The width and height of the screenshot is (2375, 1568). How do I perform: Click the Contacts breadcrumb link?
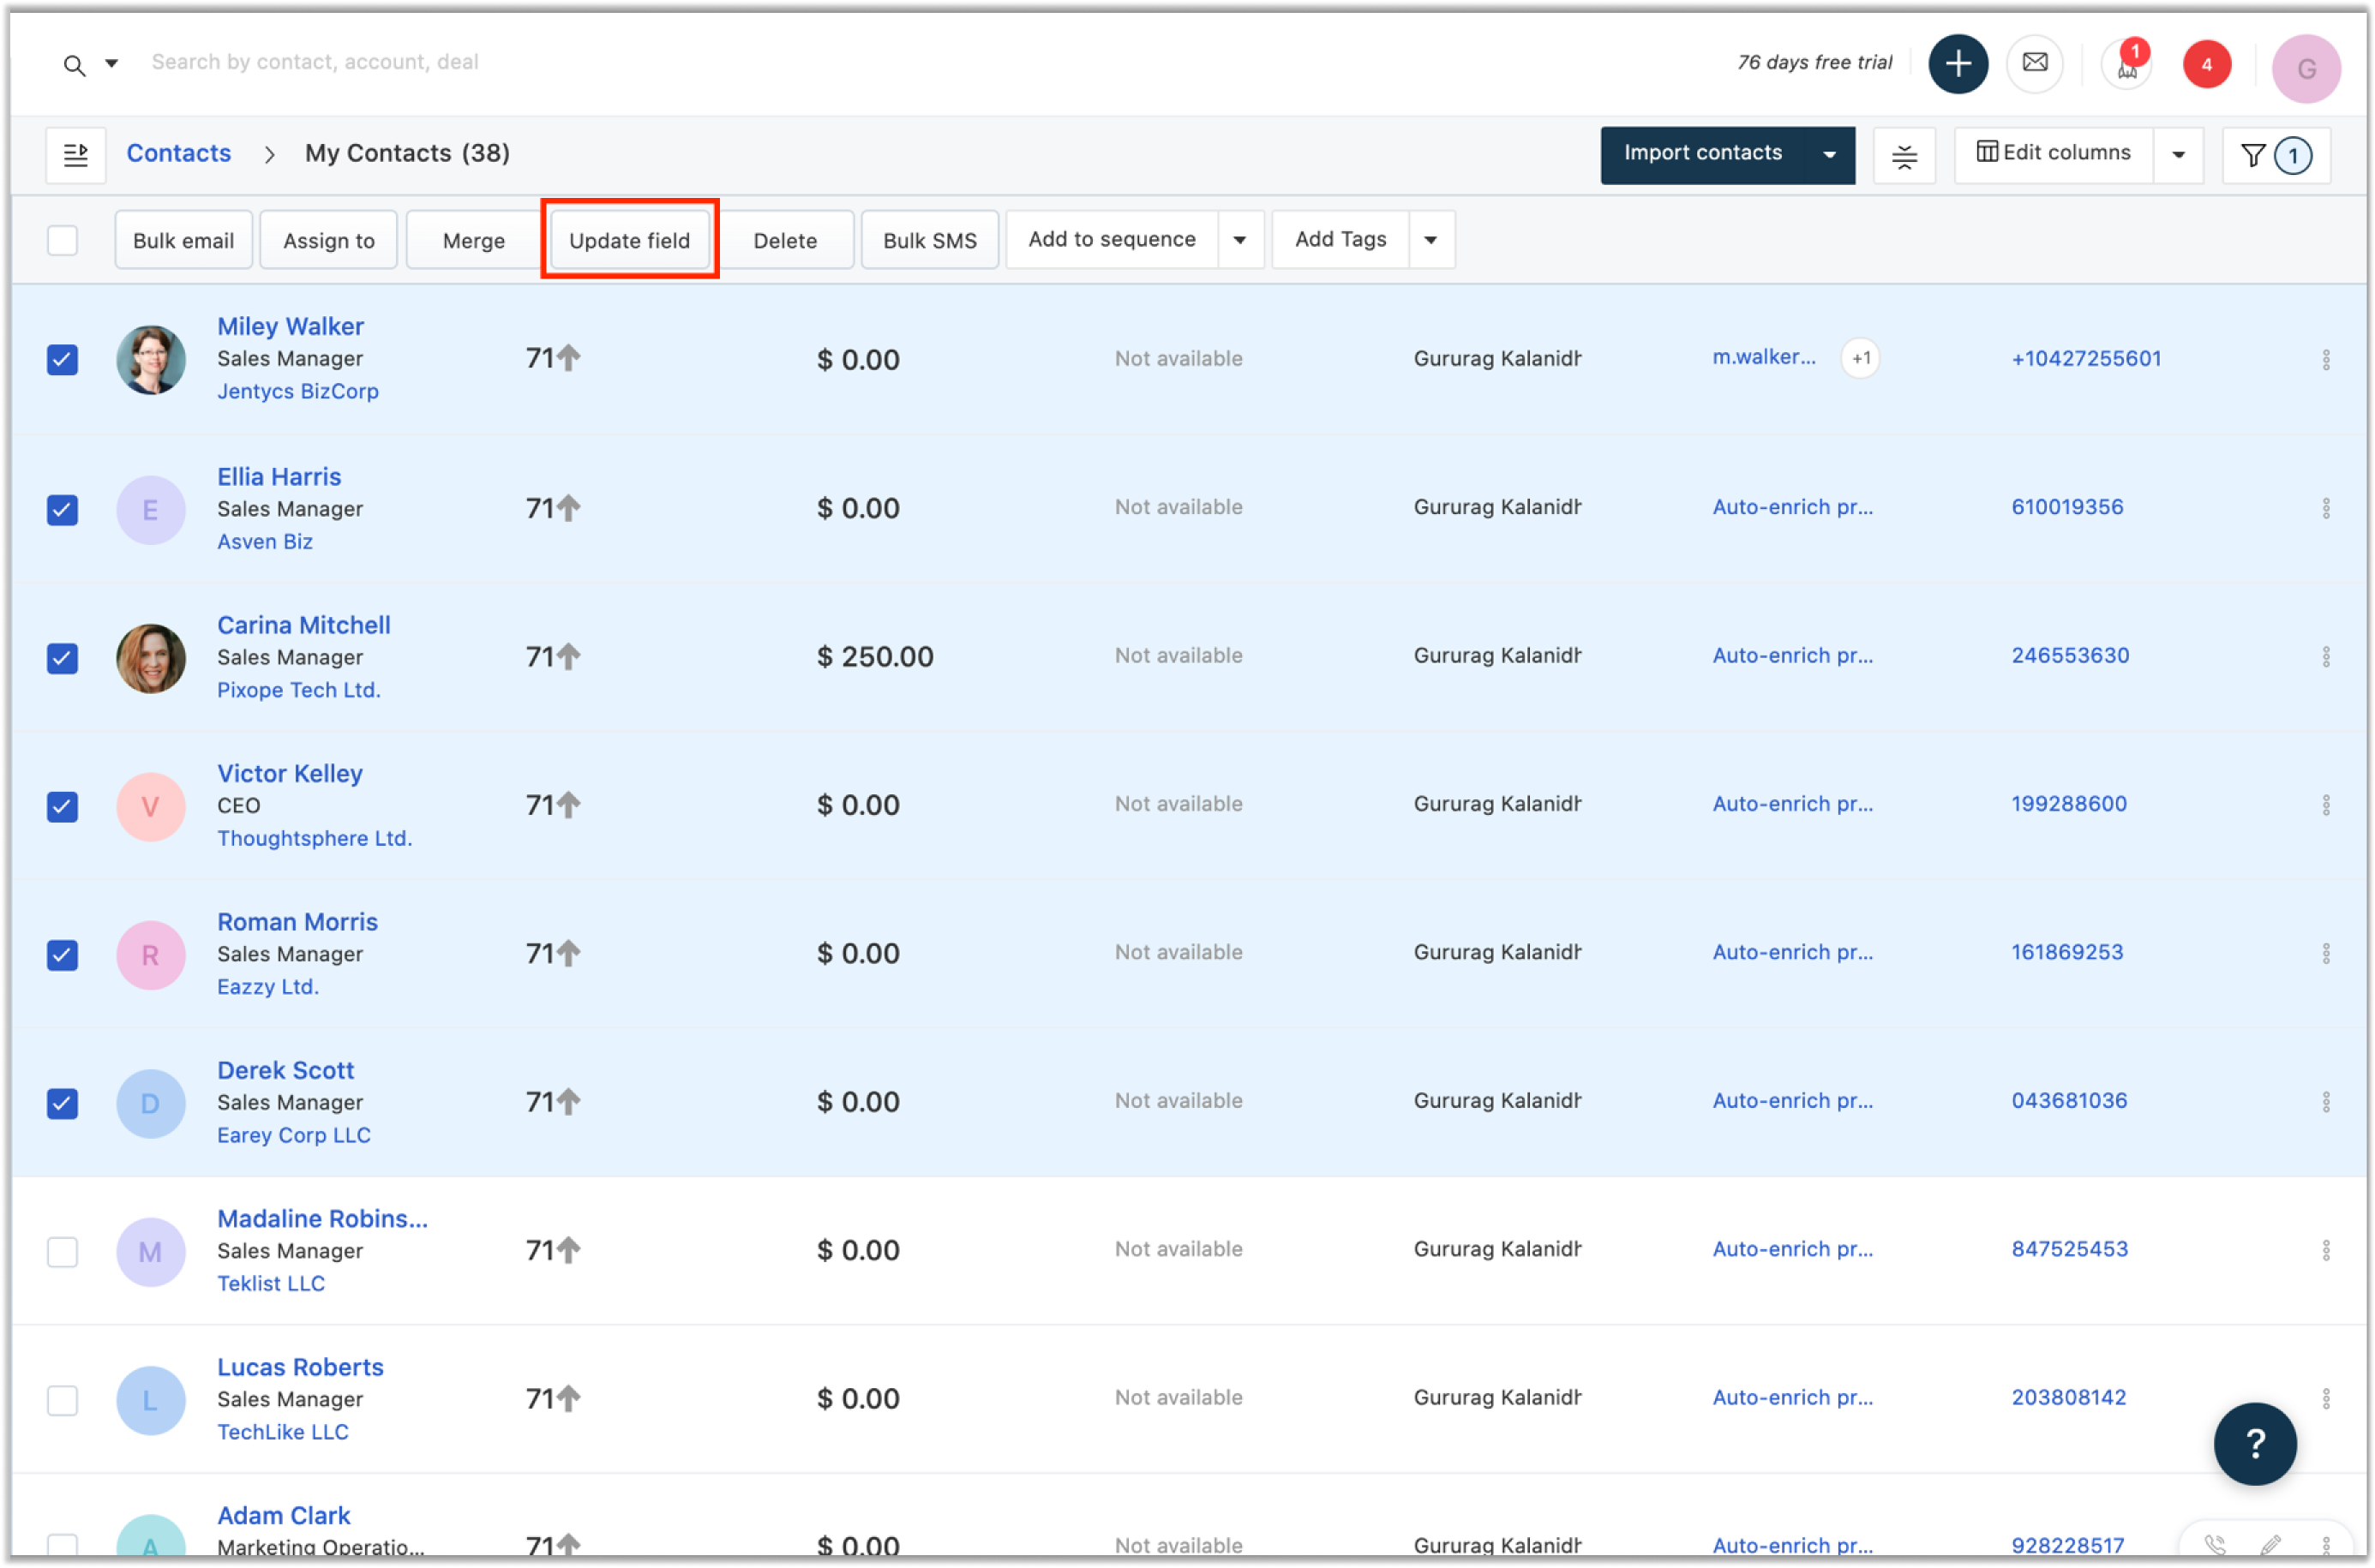[x=178, y=152]
